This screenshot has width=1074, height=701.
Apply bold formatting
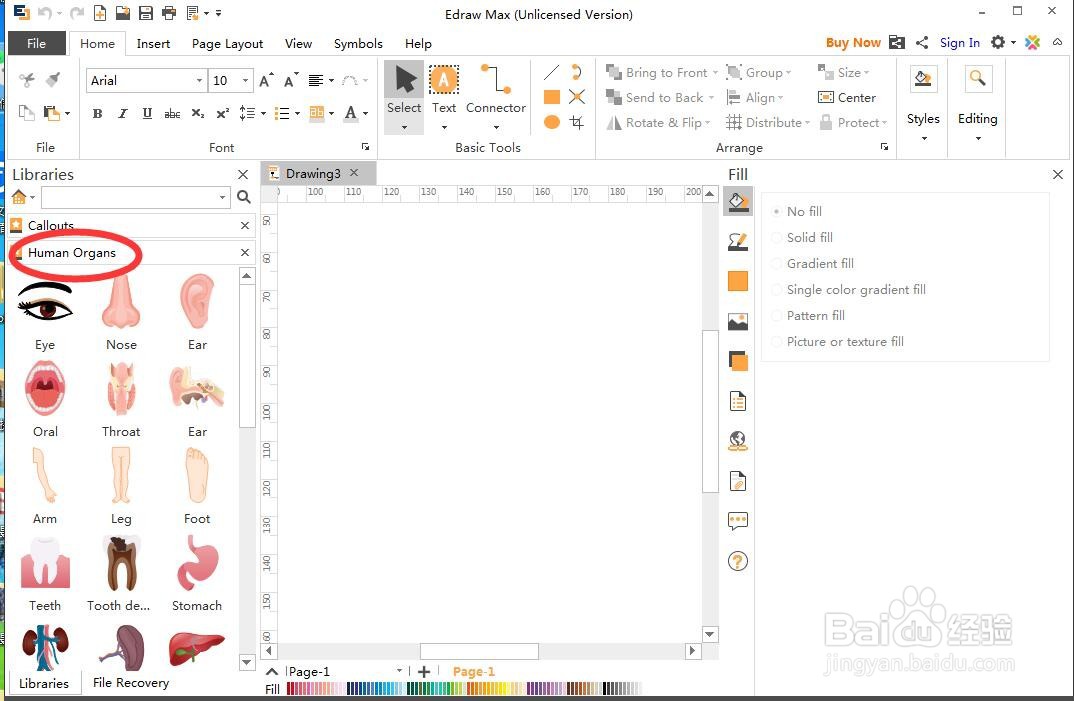click(97, 113)
